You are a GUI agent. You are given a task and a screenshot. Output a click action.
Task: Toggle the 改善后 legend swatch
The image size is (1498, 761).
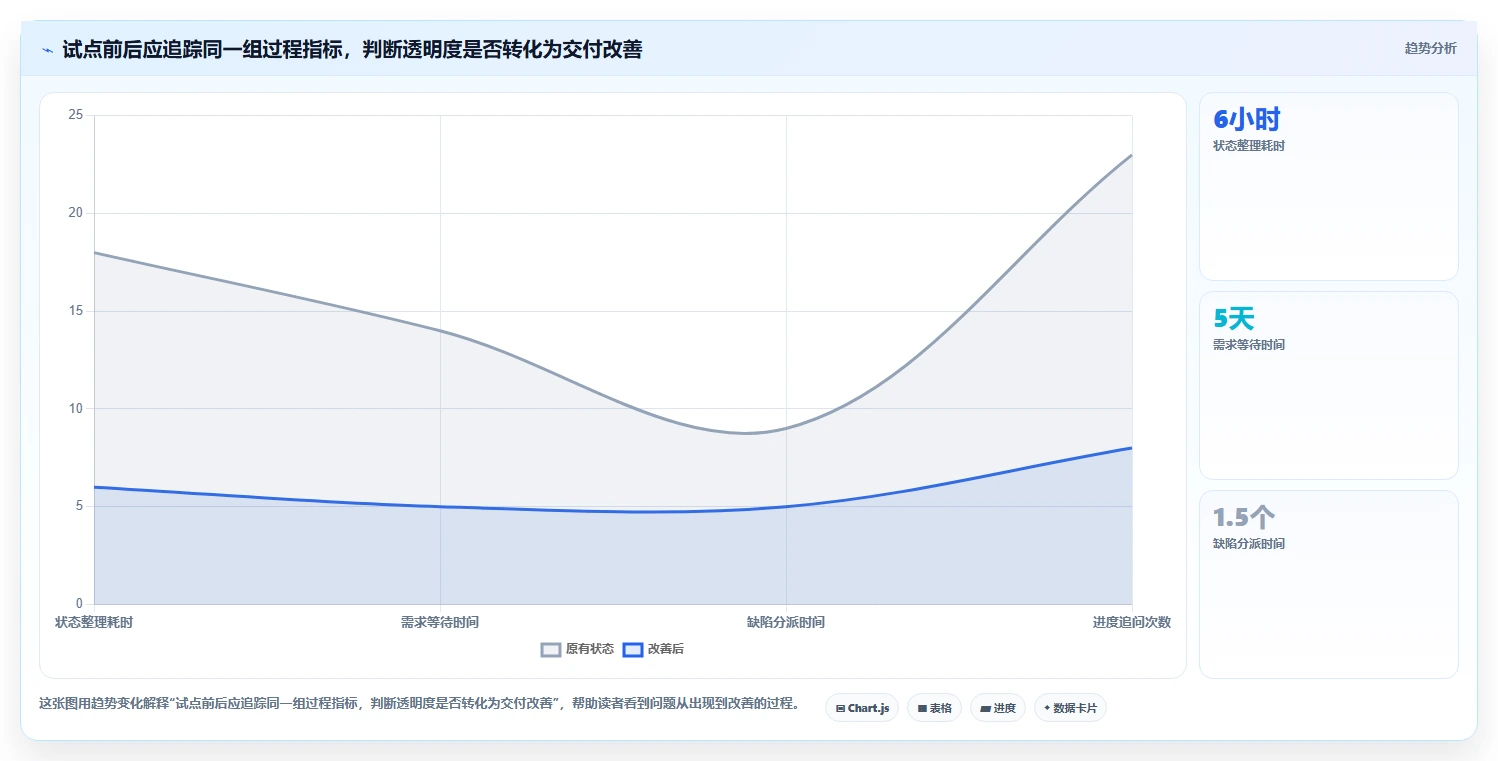click(632, 649)
